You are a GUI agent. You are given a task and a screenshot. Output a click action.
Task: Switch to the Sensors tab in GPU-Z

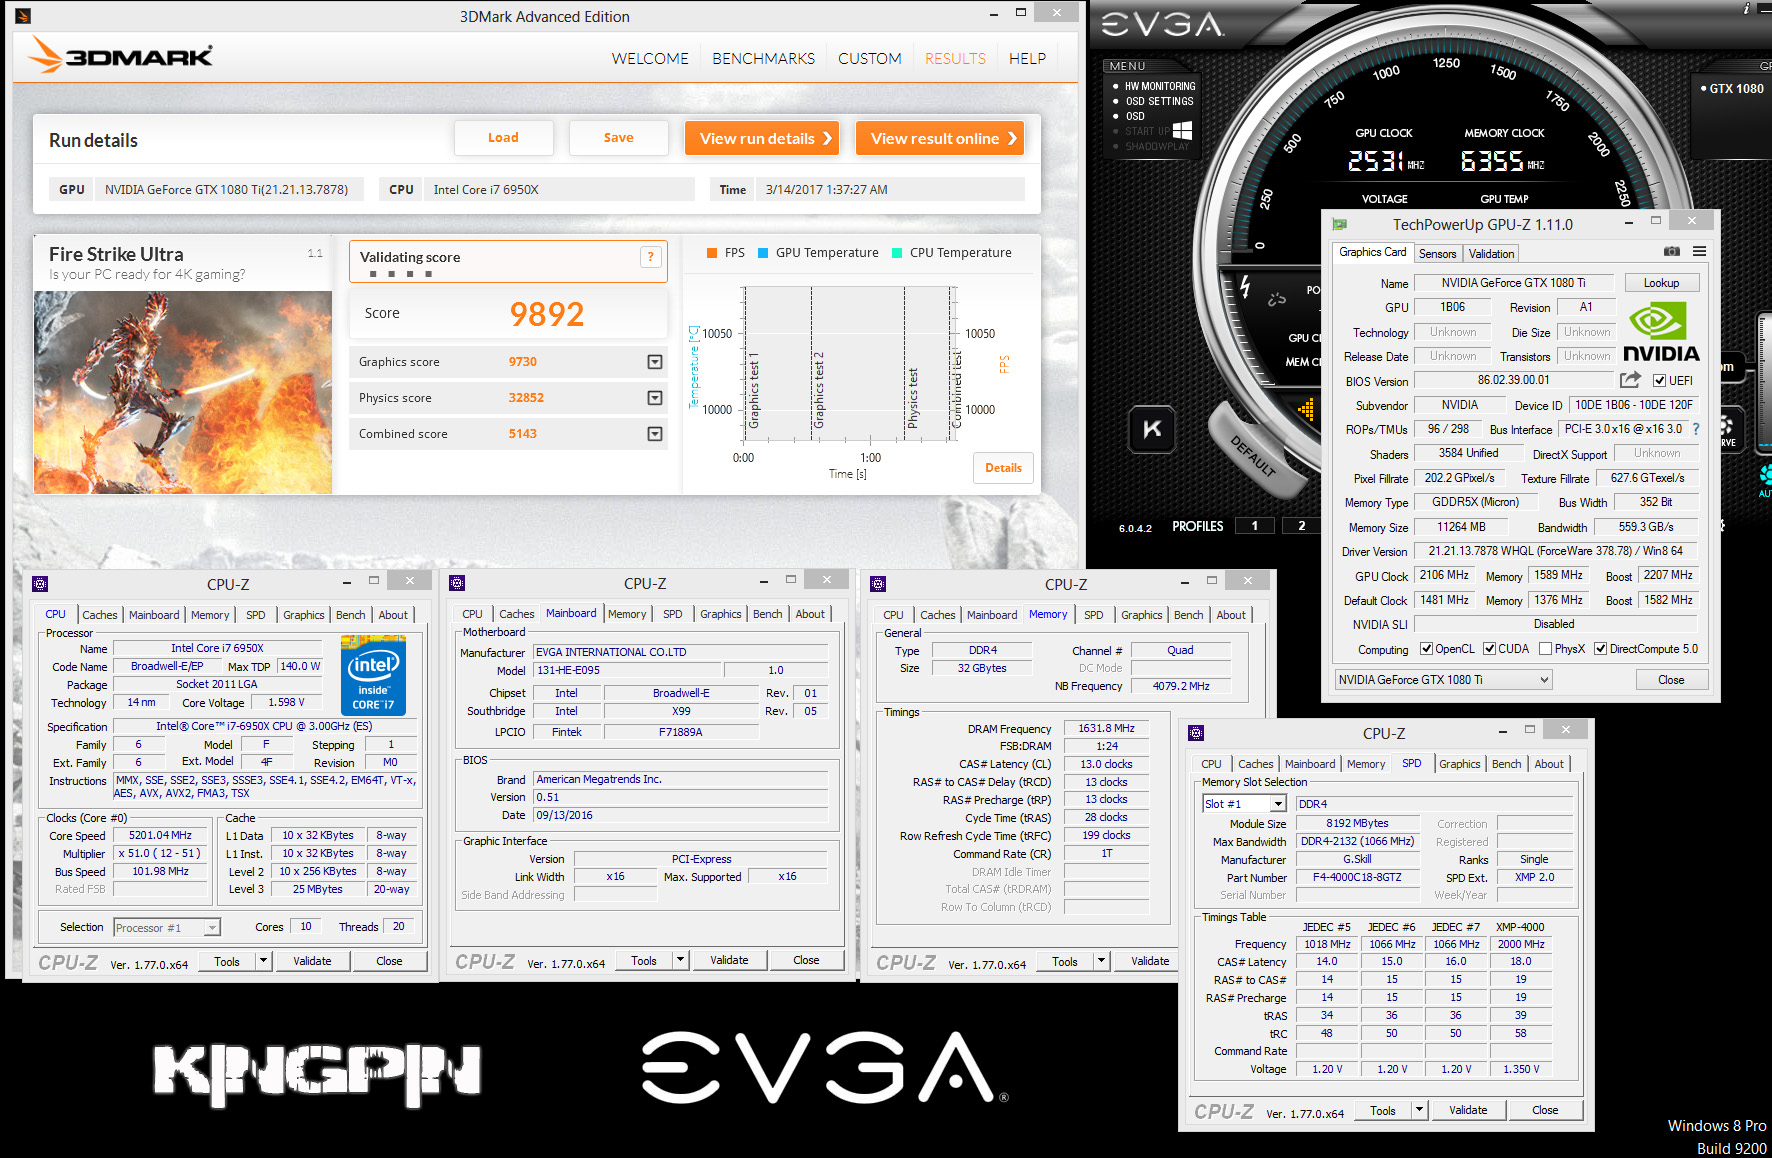tap(1437, 254)
